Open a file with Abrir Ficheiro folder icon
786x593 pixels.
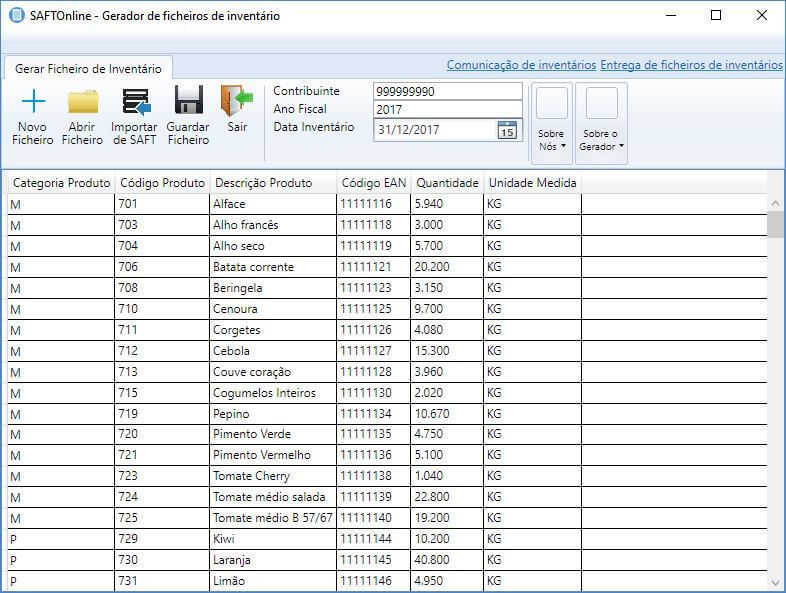[x=82, y=102]
